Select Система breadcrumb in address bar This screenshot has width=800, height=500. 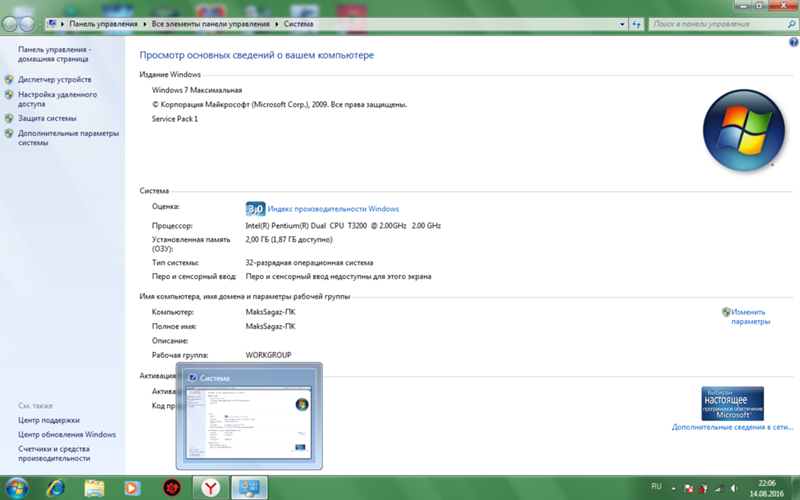[298, 23]
